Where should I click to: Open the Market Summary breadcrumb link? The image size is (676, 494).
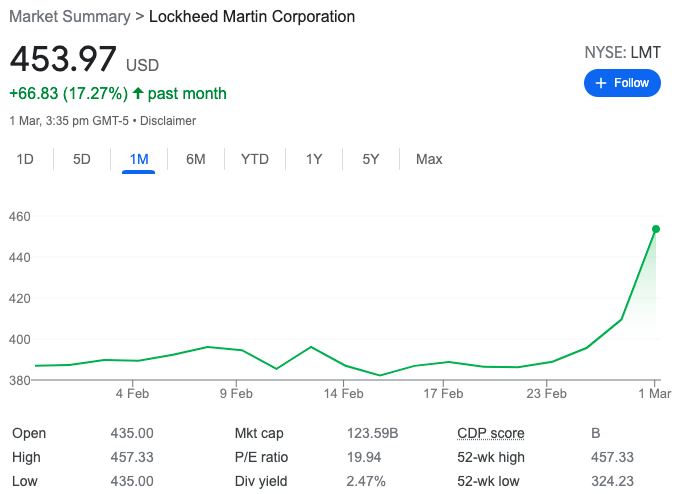point(69,17)
